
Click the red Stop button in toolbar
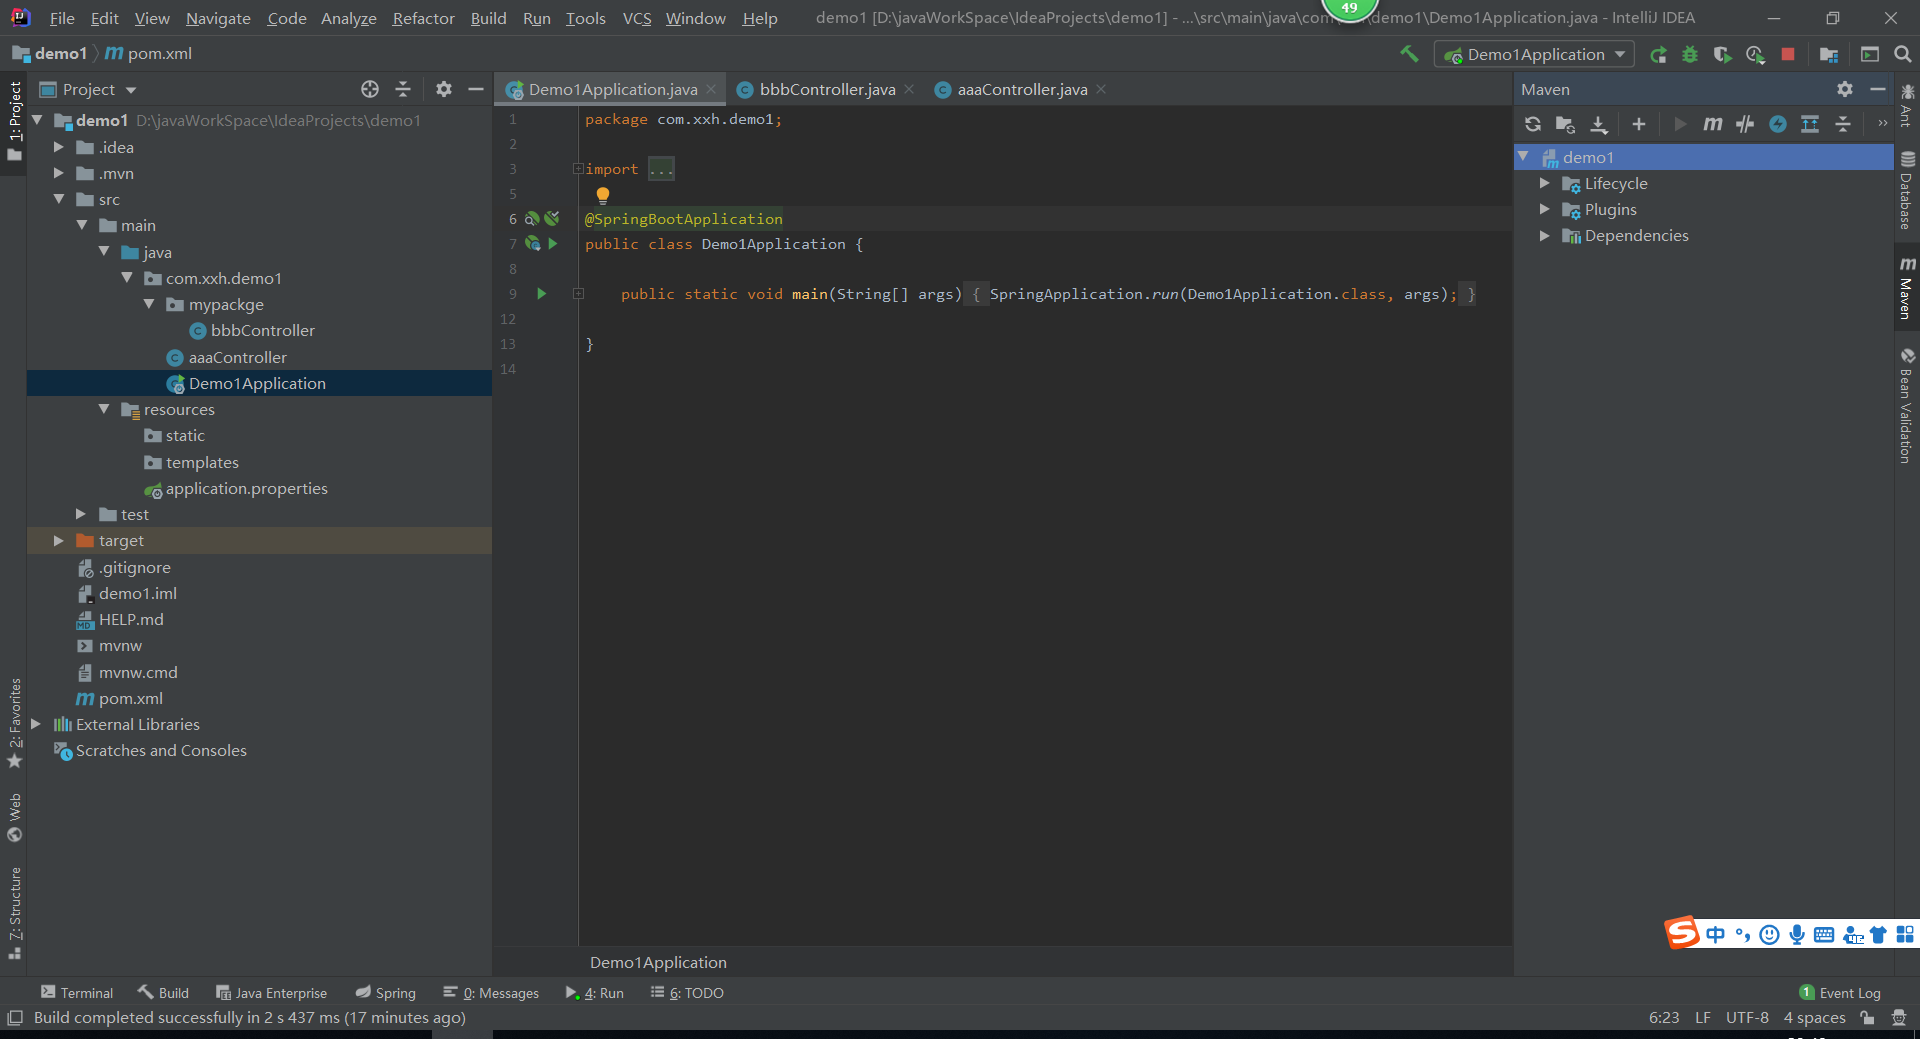point(1788,54)
